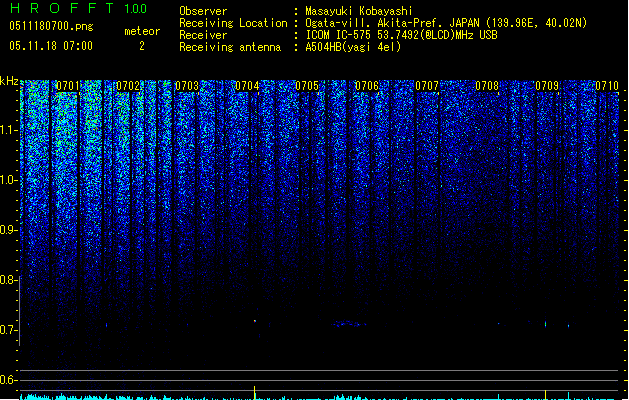Click the 0701 time marker

tap(67, 86)
